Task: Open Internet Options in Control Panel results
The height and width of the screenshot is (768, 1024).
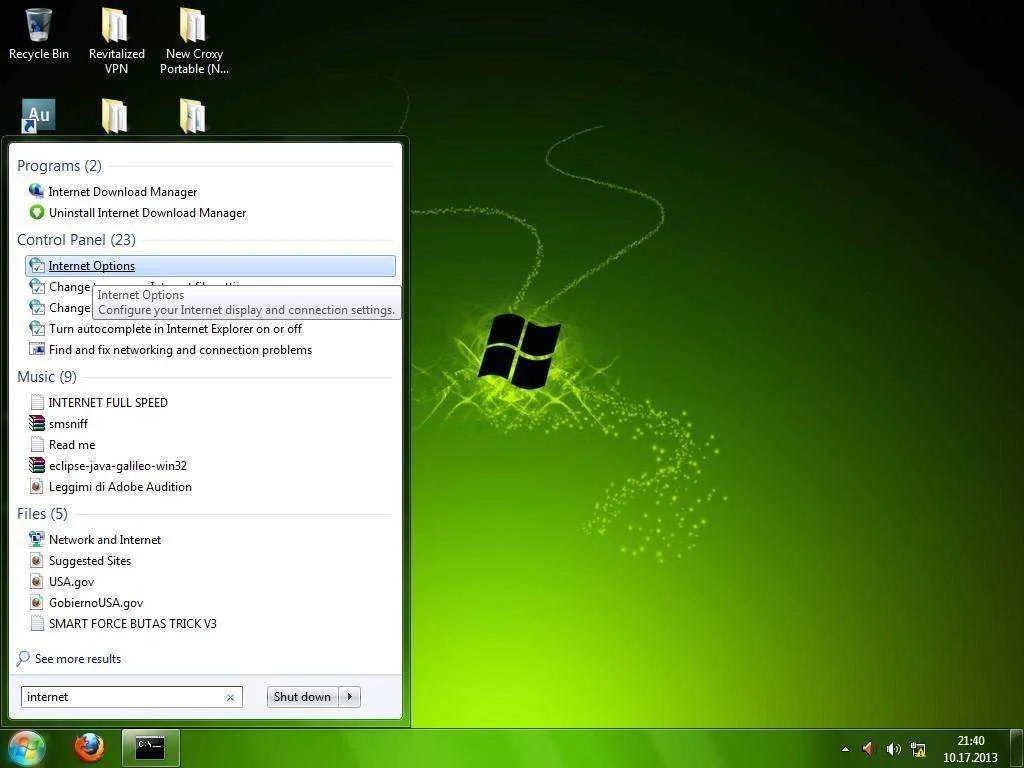Action: click(210, 266)
